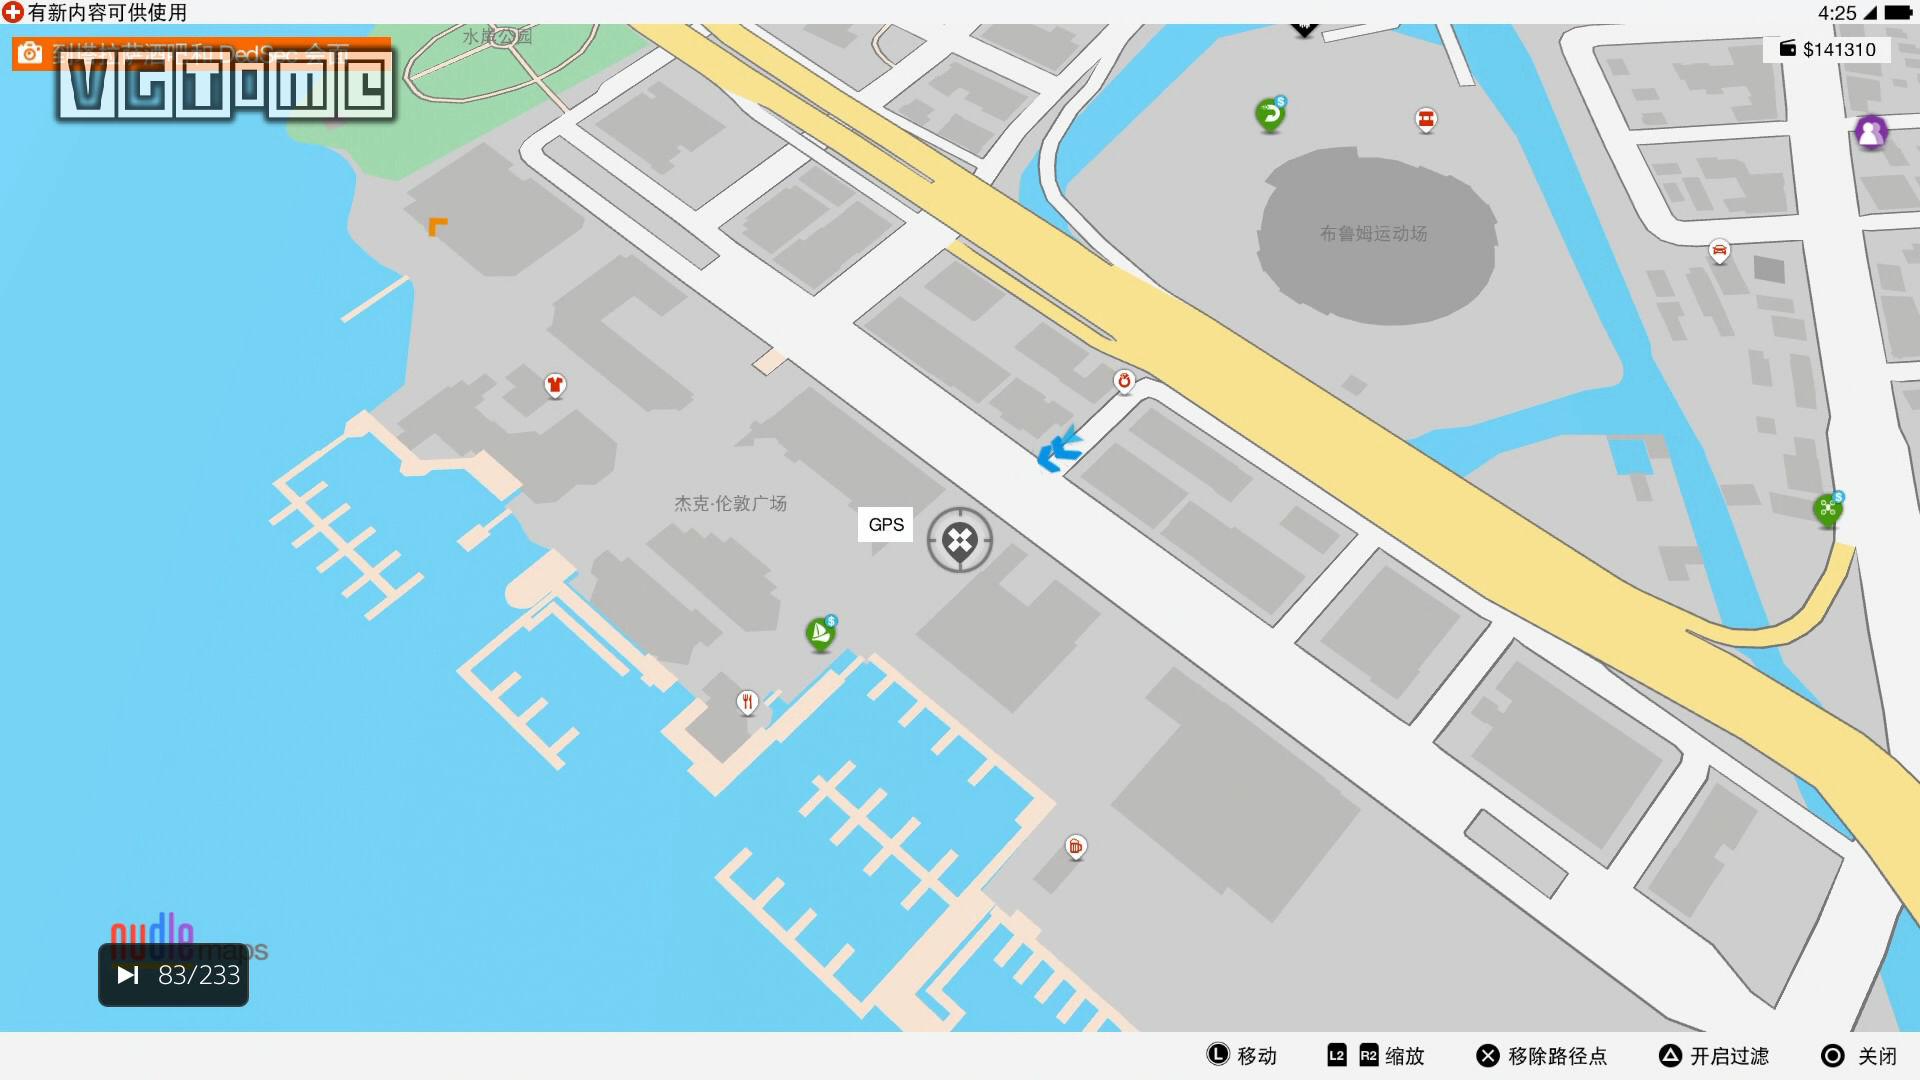
Task: Open the 有新内容可供使用 notification
Action: click(x=95, y=12)
